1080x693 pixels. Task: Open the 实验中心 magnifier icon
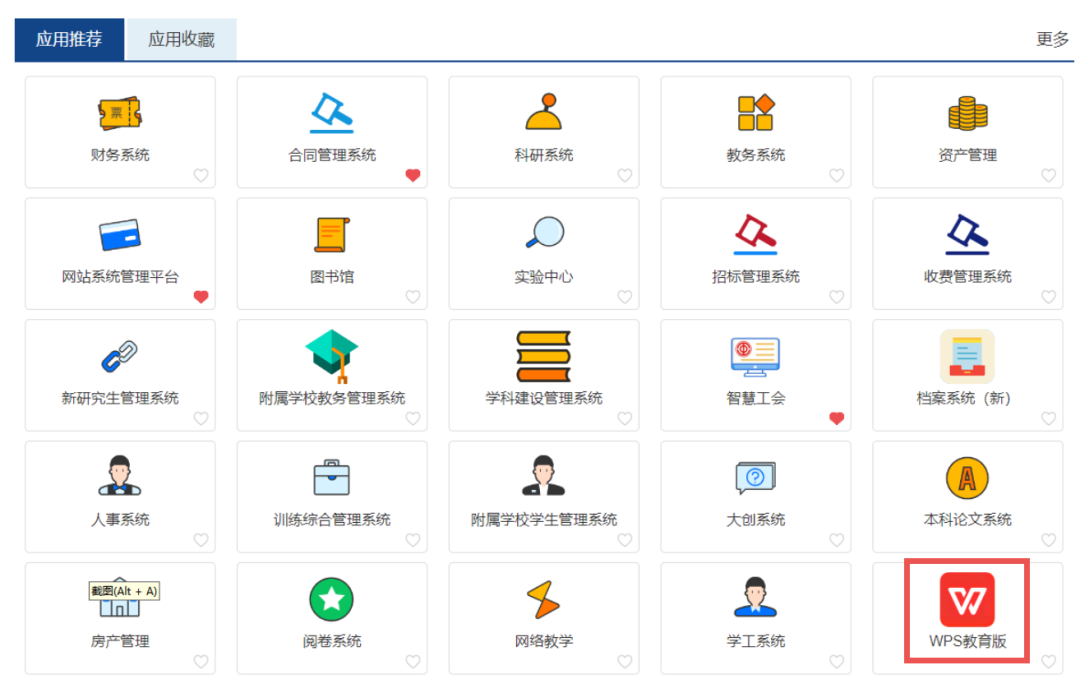click(x=544, y=233)
